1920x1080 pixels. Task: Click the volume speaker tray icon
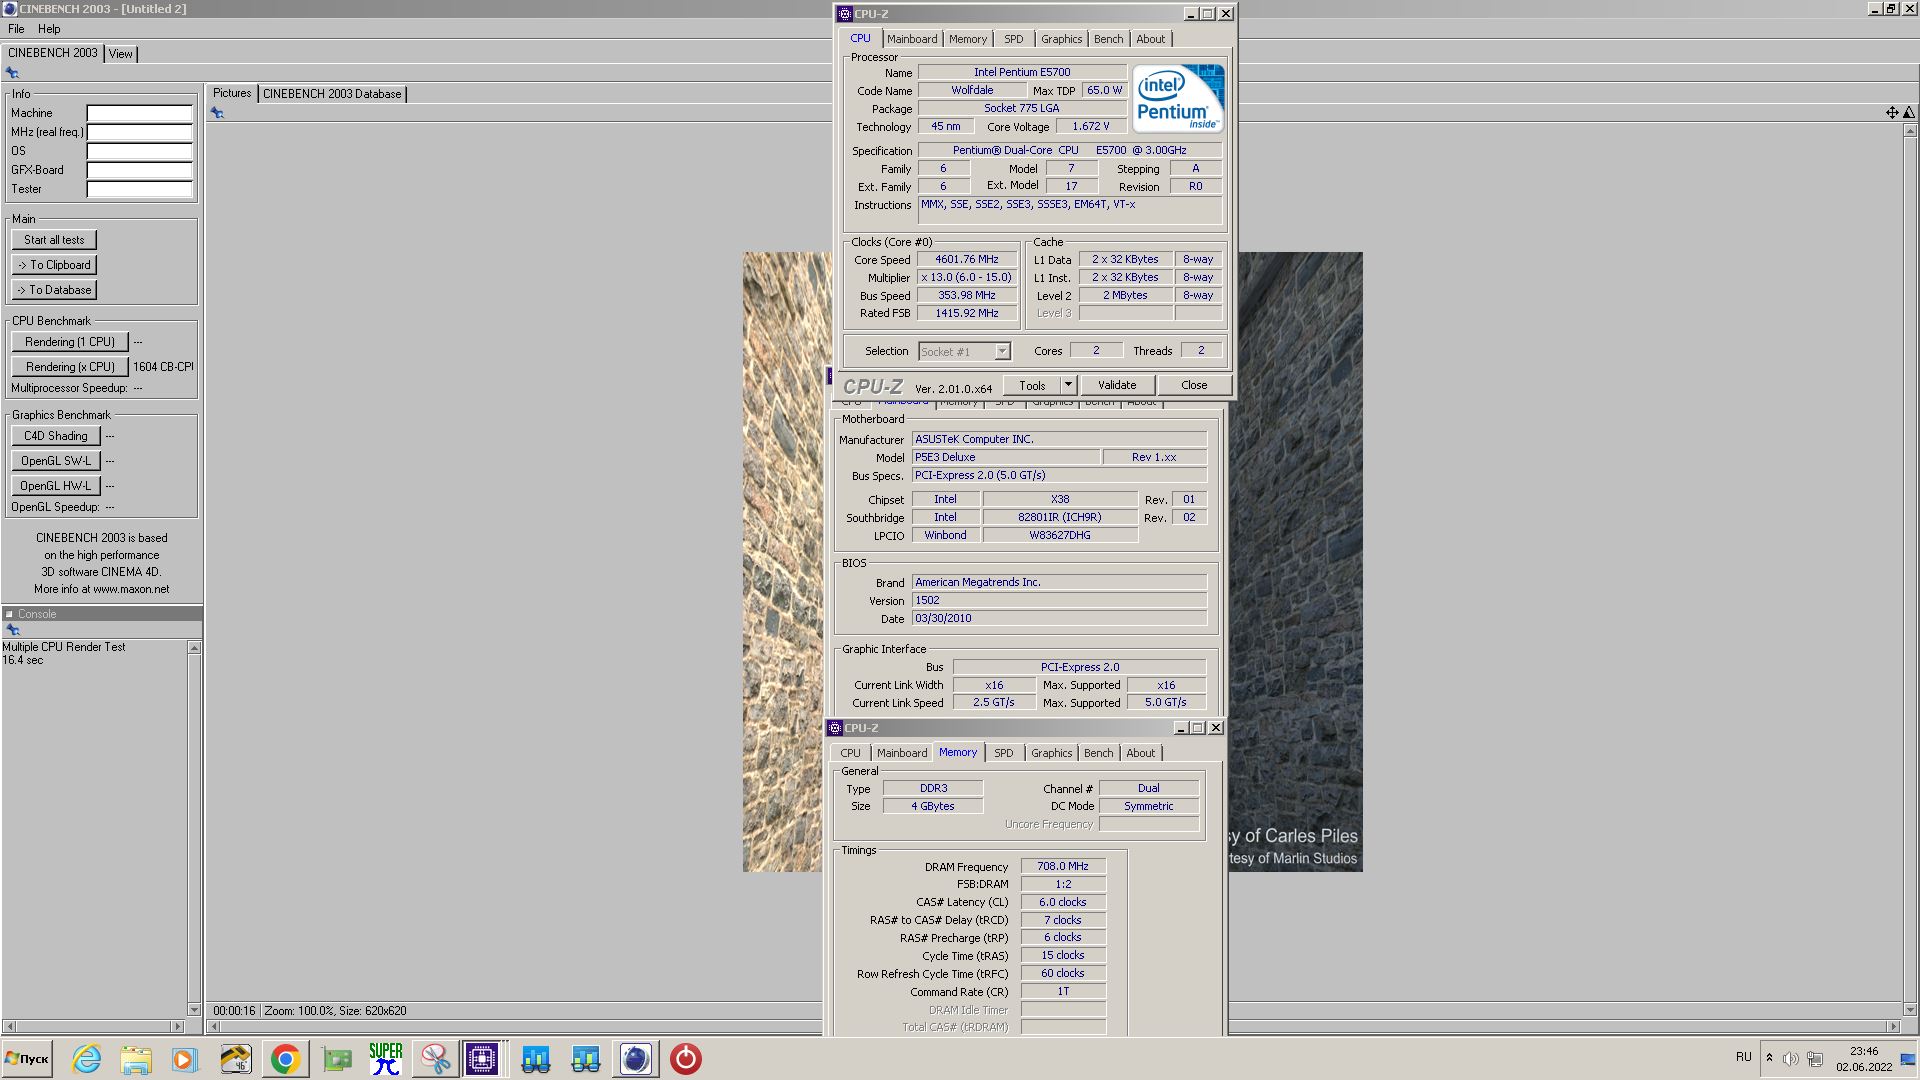[x=1790, y=1059]
